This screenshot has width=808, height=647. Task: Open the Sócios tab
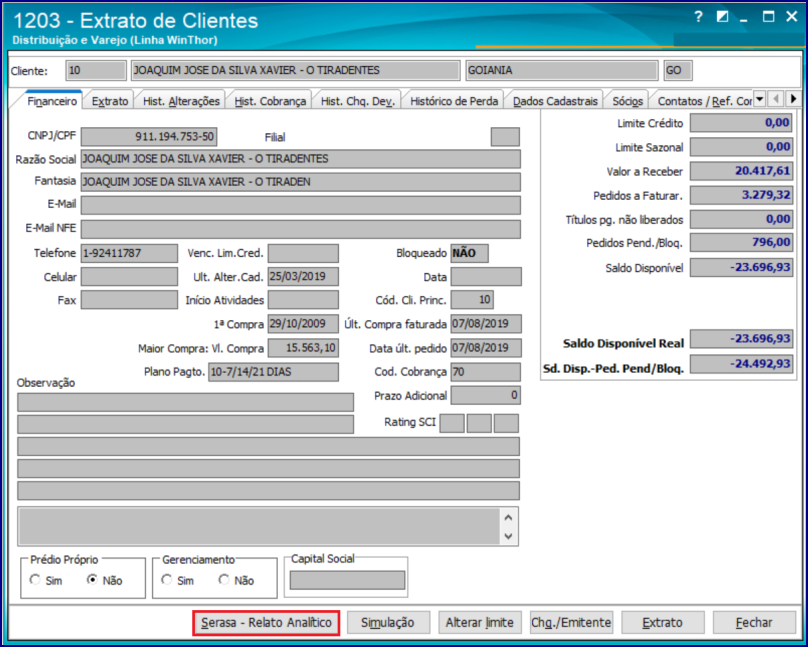coord(627,101)
